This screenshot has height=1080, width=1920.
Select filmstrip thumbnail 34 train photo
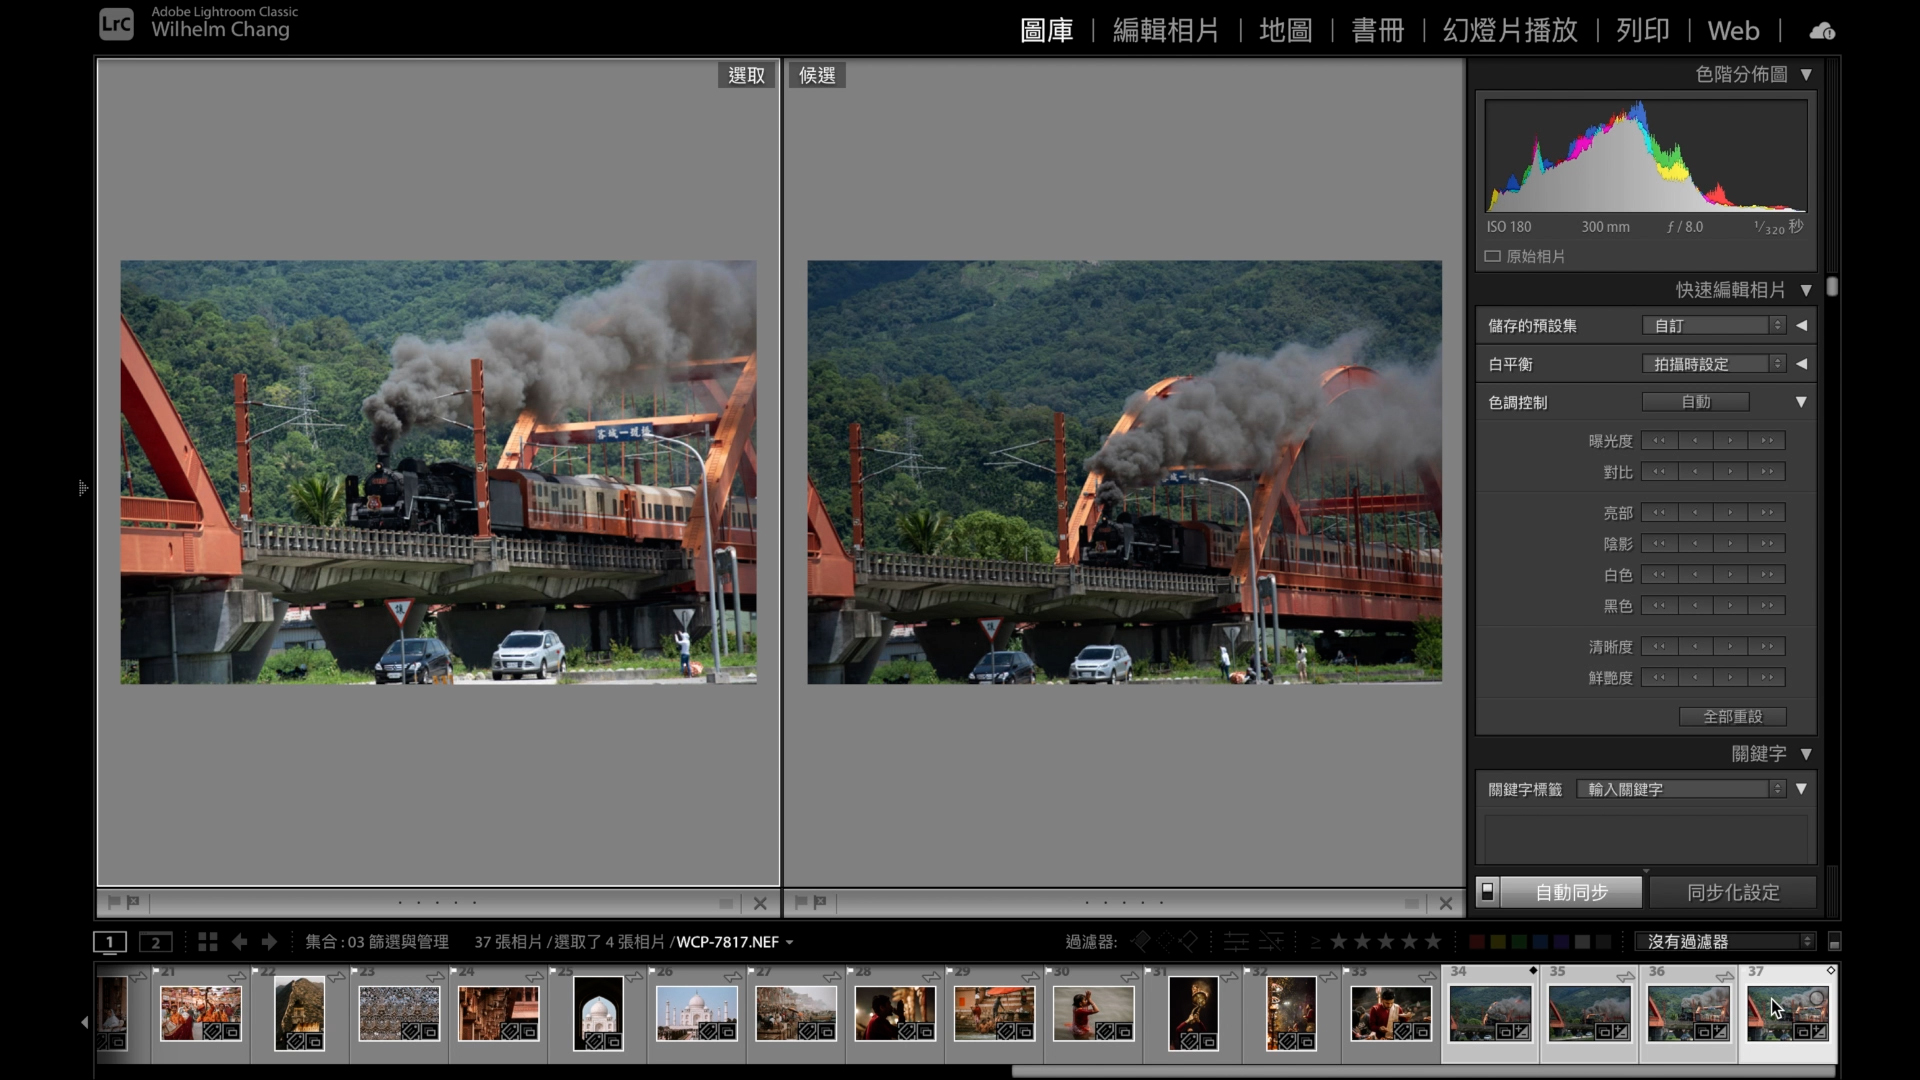pyautogui.click(x=1490, y=1014)
